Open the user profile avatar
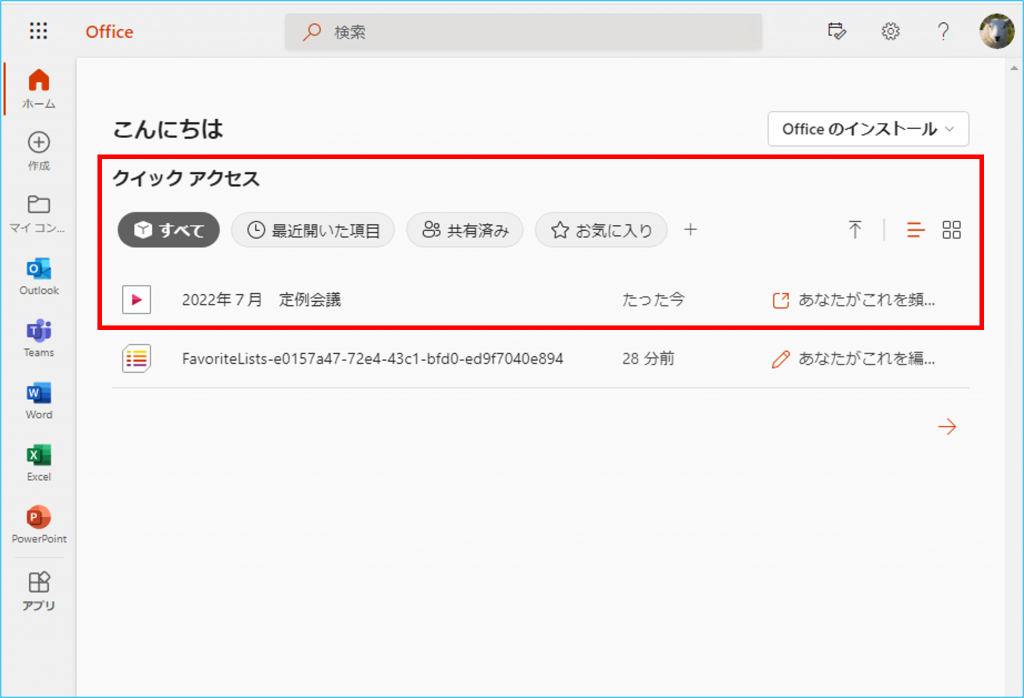This screenshot has width=1024, height=698. tap(996, 31)
